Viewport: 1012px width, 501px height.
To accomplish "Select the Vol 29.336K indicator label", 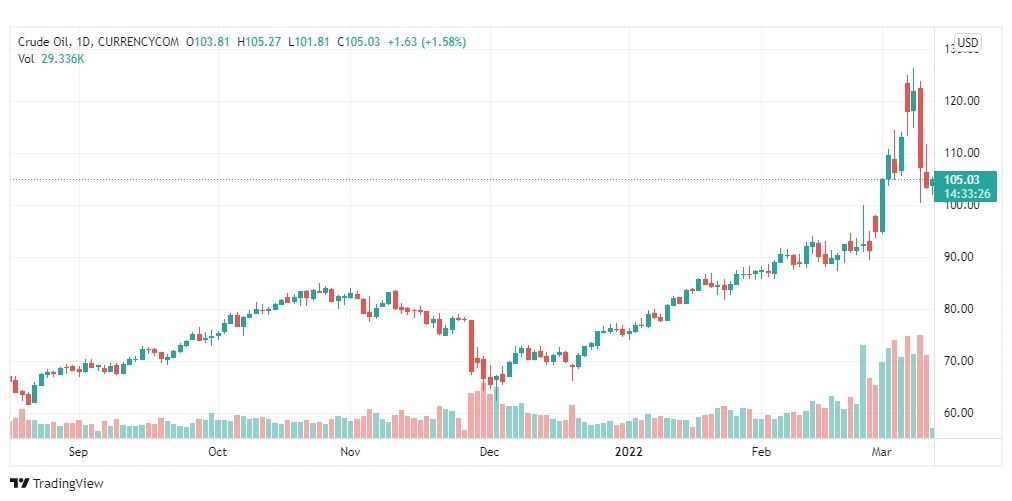I will [51, 59].
